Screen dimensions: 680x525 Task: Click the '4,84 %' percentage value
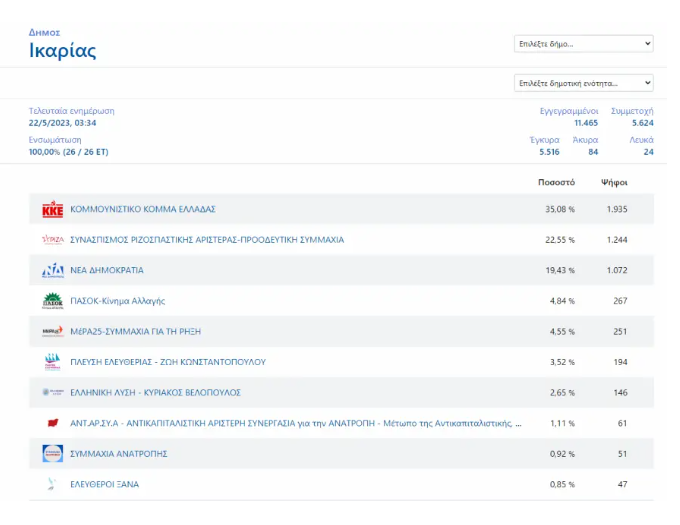562,301
